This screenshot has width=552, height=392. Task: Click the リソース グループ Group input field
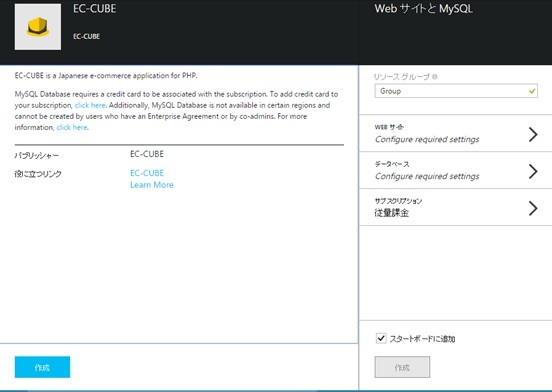[456, 91]
